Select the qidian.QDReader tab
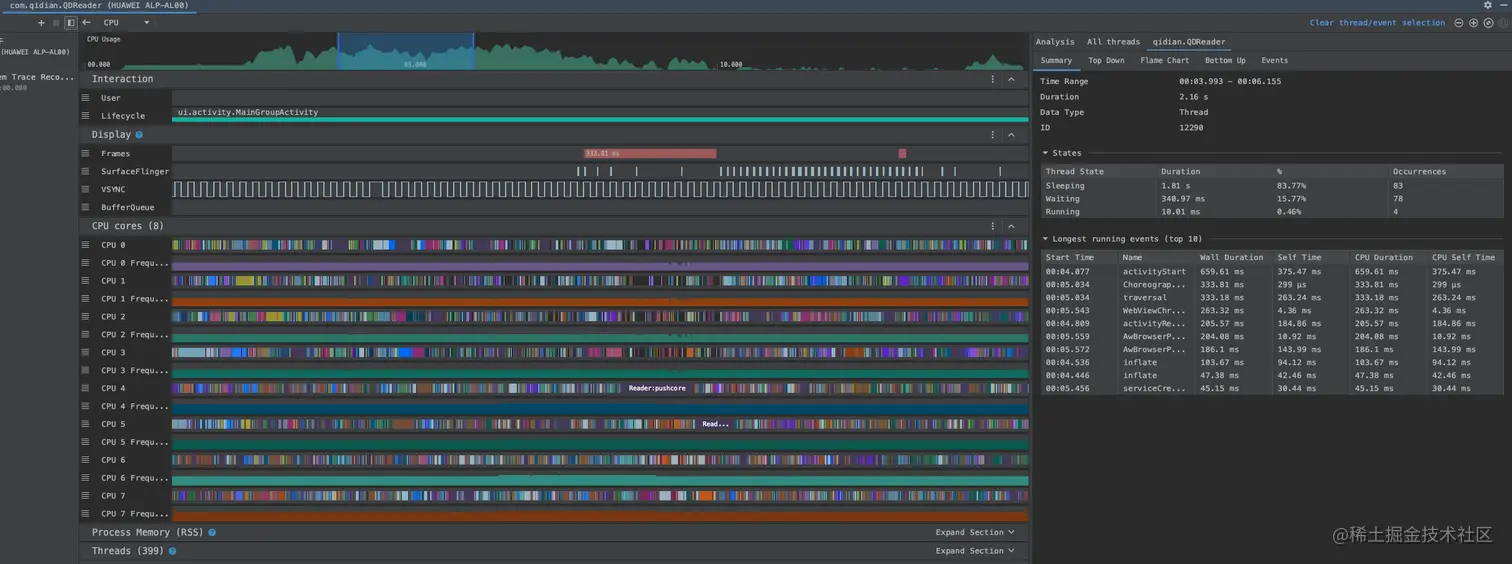Viewport: 1512px width, 564px height. (1189, 42)
